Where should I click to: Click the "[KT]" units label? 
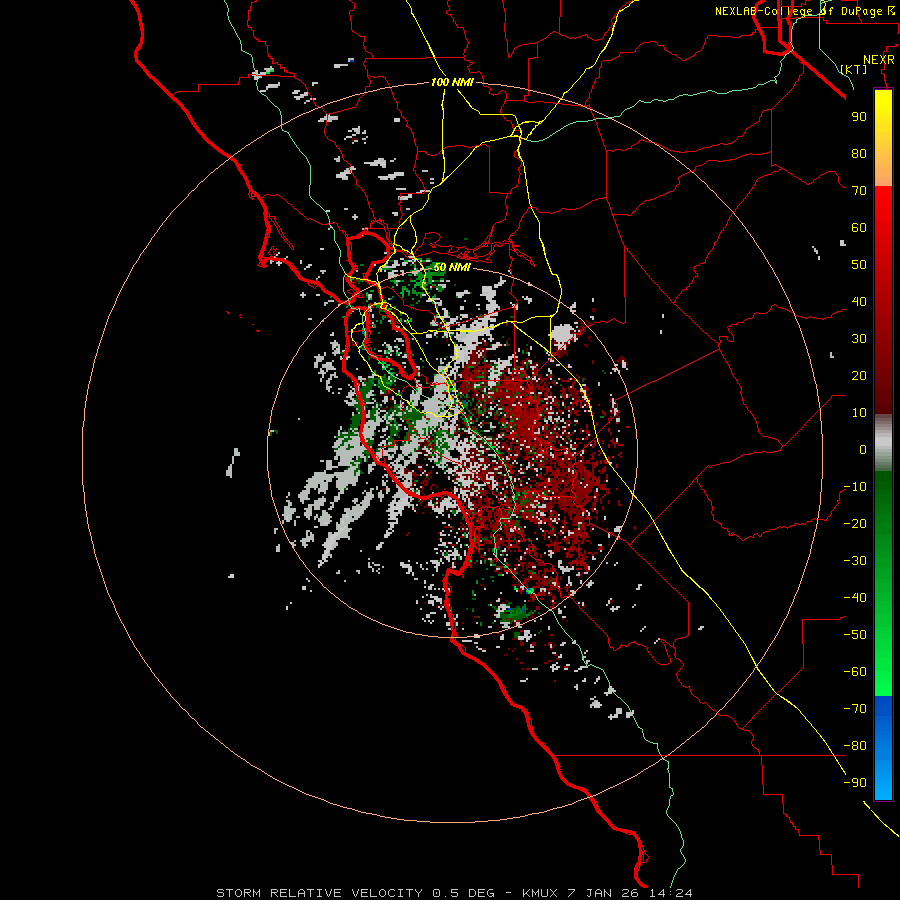point(854,69)
